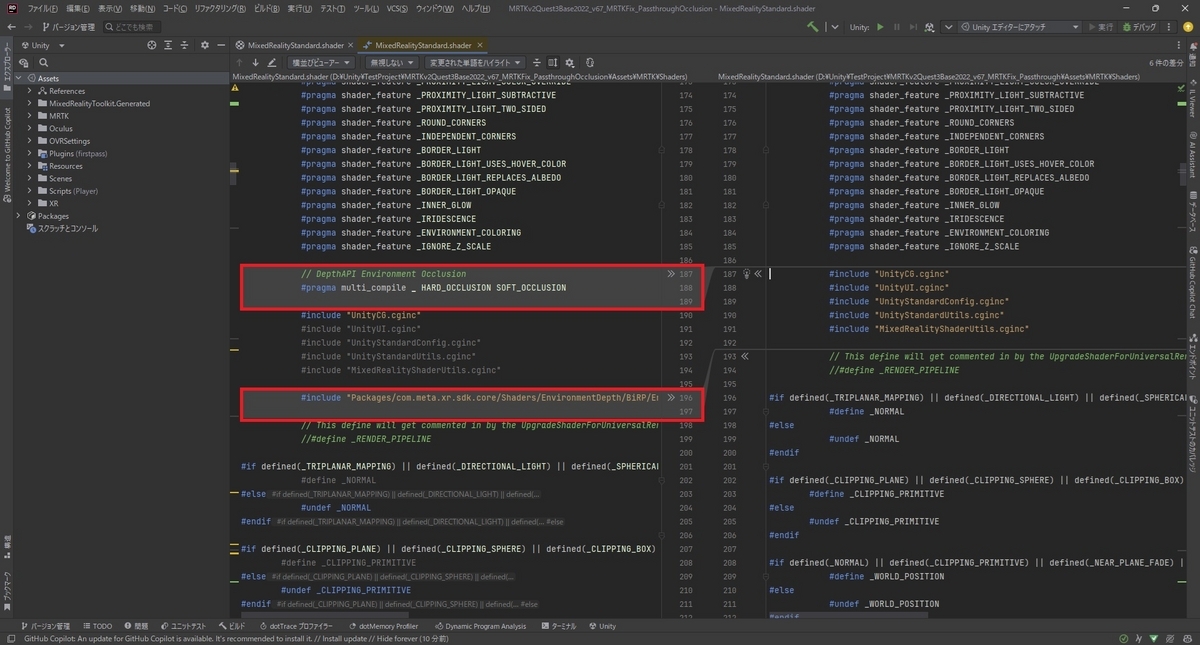Open the VCS menu
The height and width of the screenshot is (645, 1200).
pos(396,8)
